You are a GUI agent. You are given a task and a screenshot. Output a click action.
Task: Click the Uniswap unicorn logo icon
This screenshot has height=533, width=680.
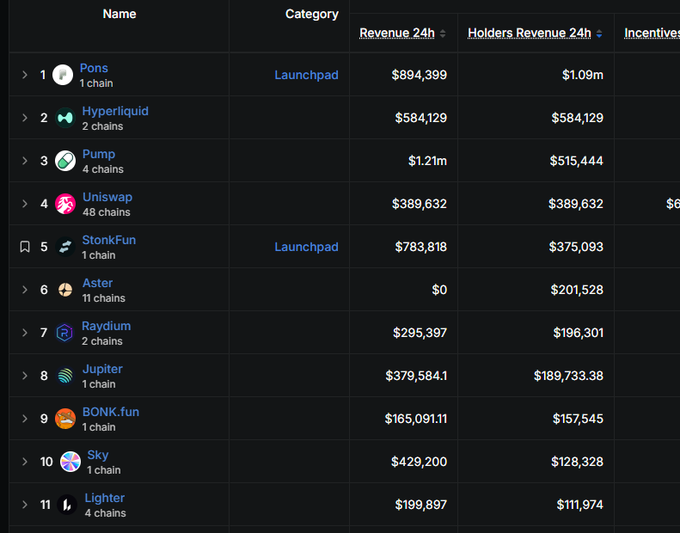click(65, 204)
